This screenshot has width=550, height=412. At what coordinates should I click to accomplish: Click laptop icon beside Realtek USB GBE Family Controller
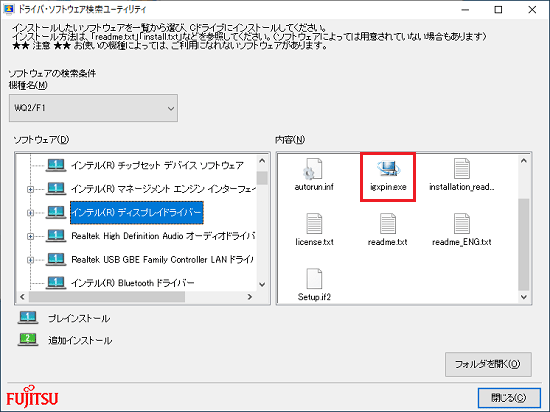tap(56, 259)
